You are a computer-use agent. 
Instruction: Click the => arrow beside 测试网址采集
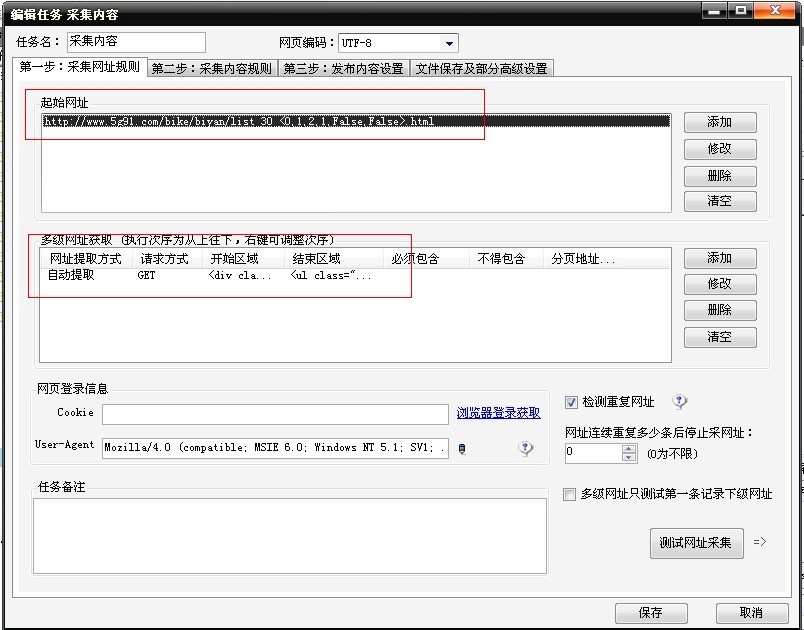tap(760, 542)
